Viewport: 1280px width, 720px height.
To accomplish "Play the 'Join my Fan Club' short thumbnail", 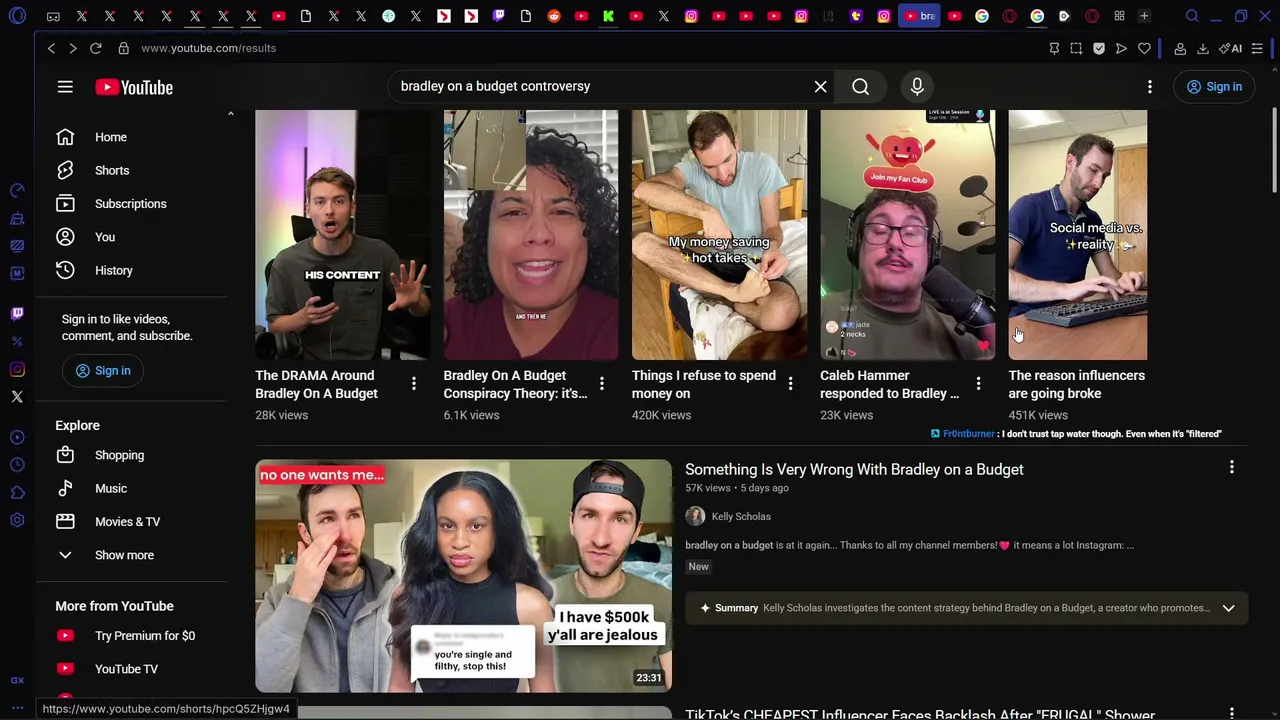I will [x=908, y=235].
